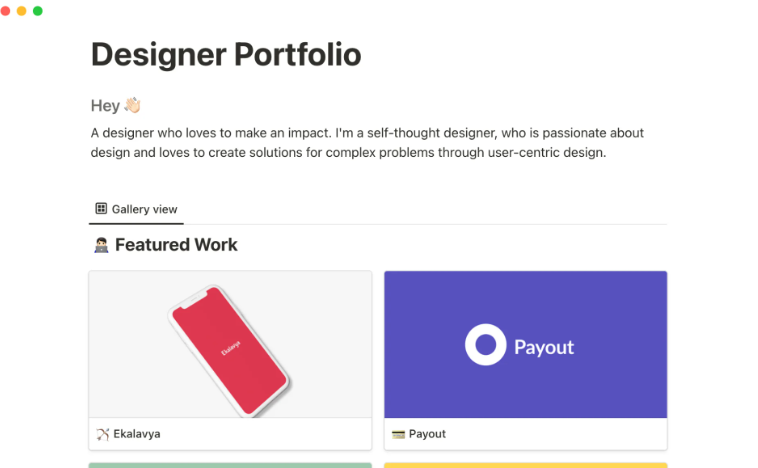Image resolution: width=758 pixels, height=468 pixels.
Task: Open the Ekalavya project title link
Action: [x=137, y=434]
